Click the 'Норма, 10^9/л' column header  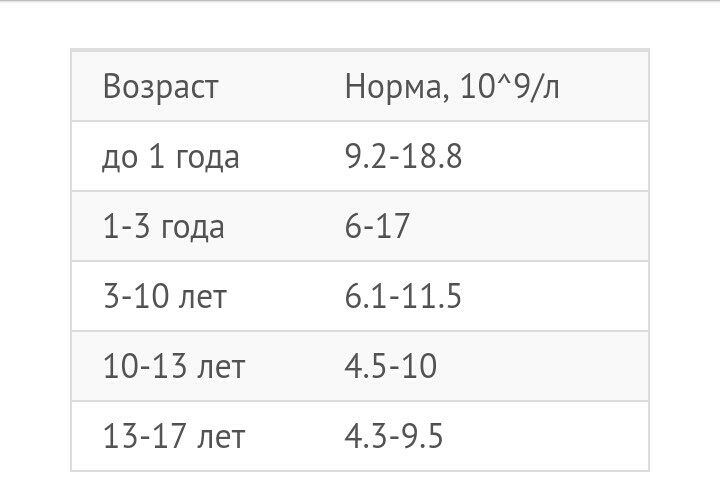point(452,86)
